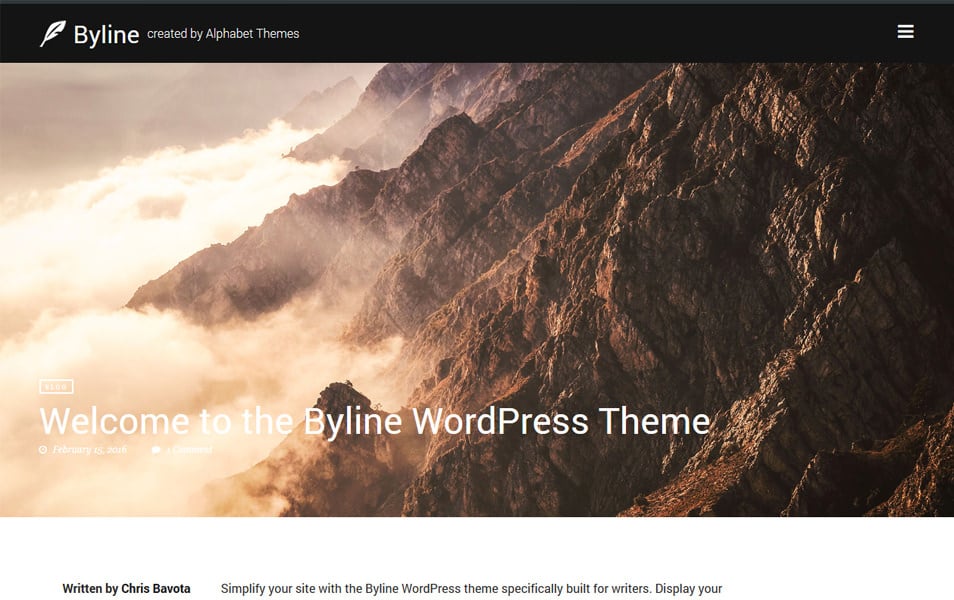Viewport: 954px width, 600px height.
Task: Click the small BLOG category tag
Action: [57, 386]
